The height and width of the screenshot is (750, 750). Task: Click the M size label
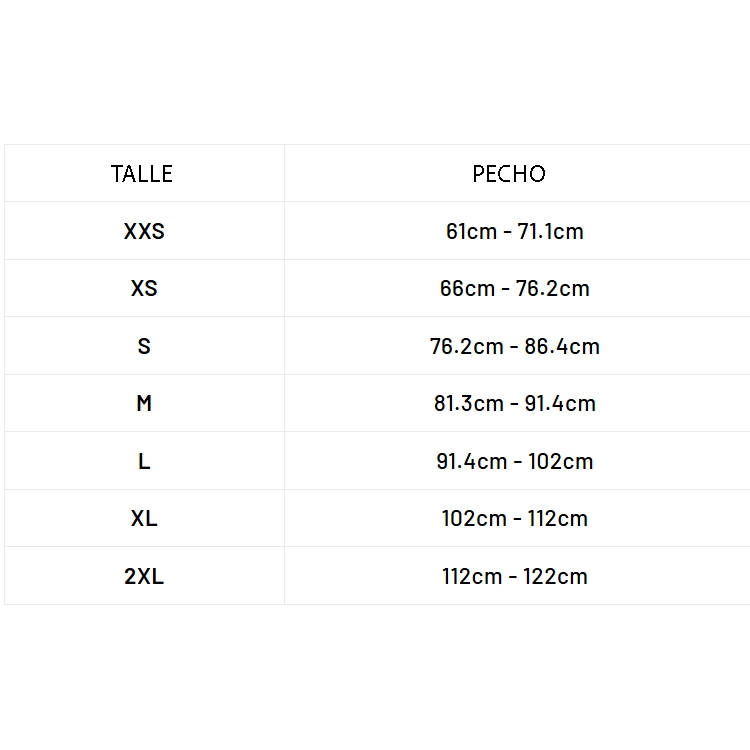(144, 404)
